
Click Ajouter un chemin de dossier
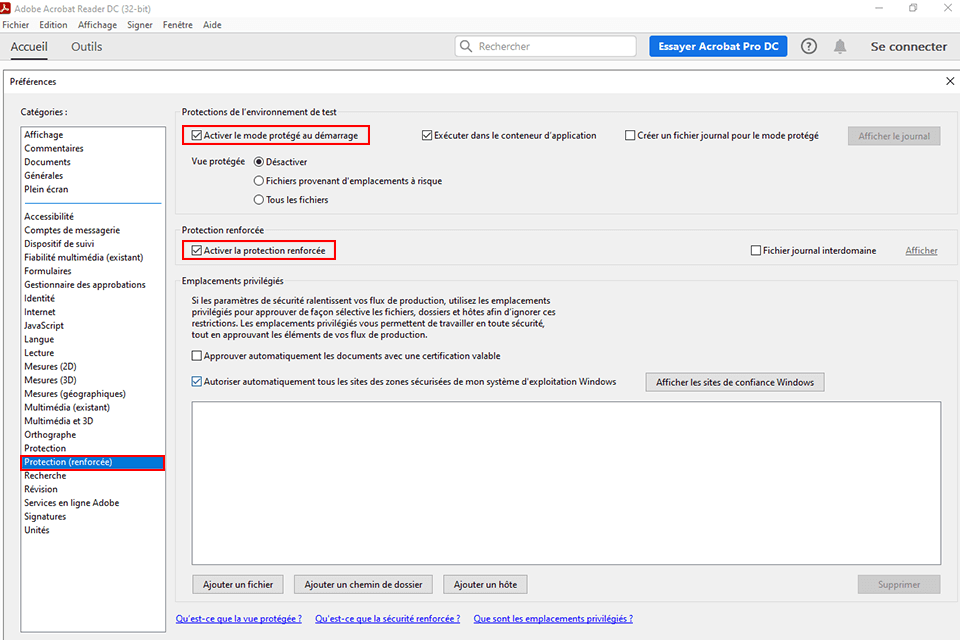tap(363, 584)
